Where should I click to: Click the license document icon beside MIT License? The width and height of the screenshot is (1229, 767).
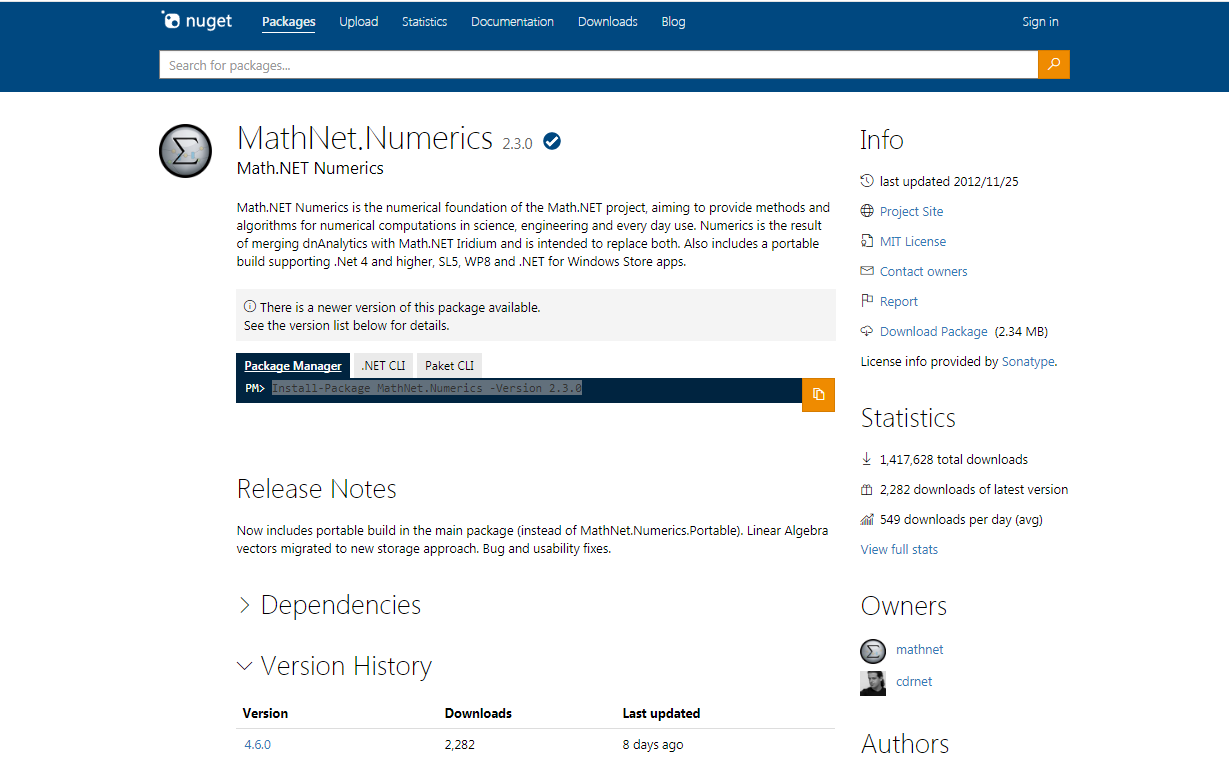[x=867, y=241]
